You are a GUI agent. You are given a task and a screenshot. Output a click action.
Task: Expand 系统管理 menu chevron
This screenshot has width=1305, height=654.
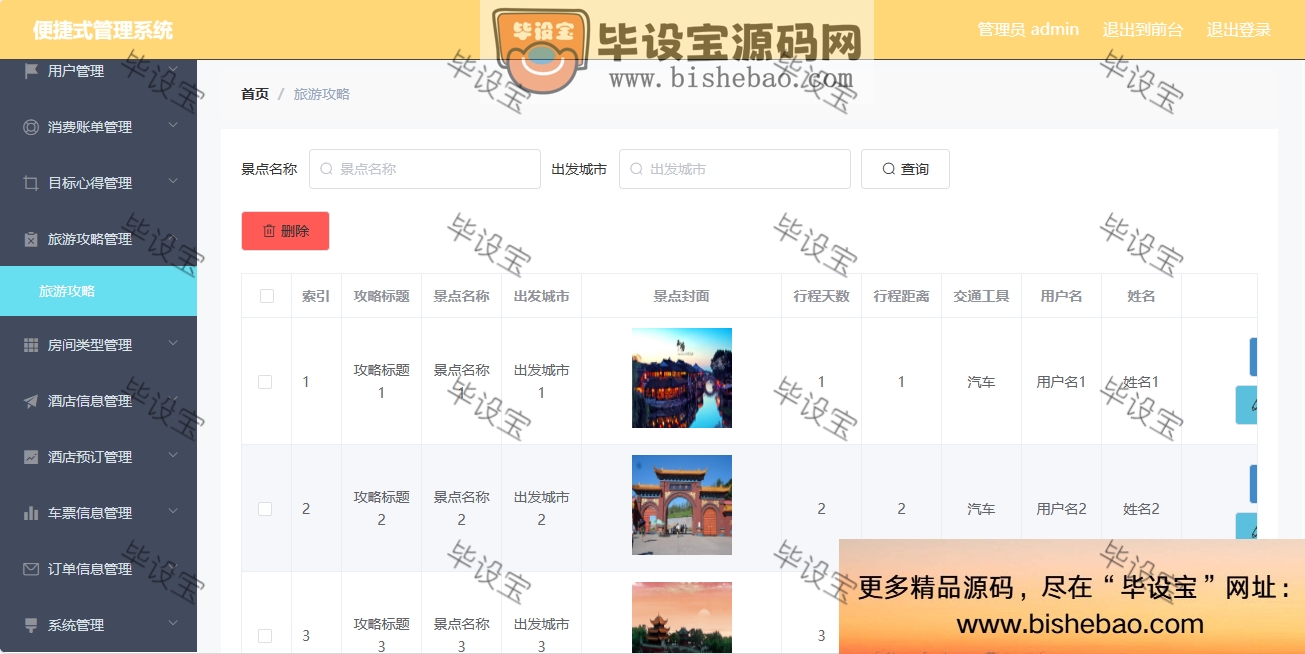pos(173,623)
